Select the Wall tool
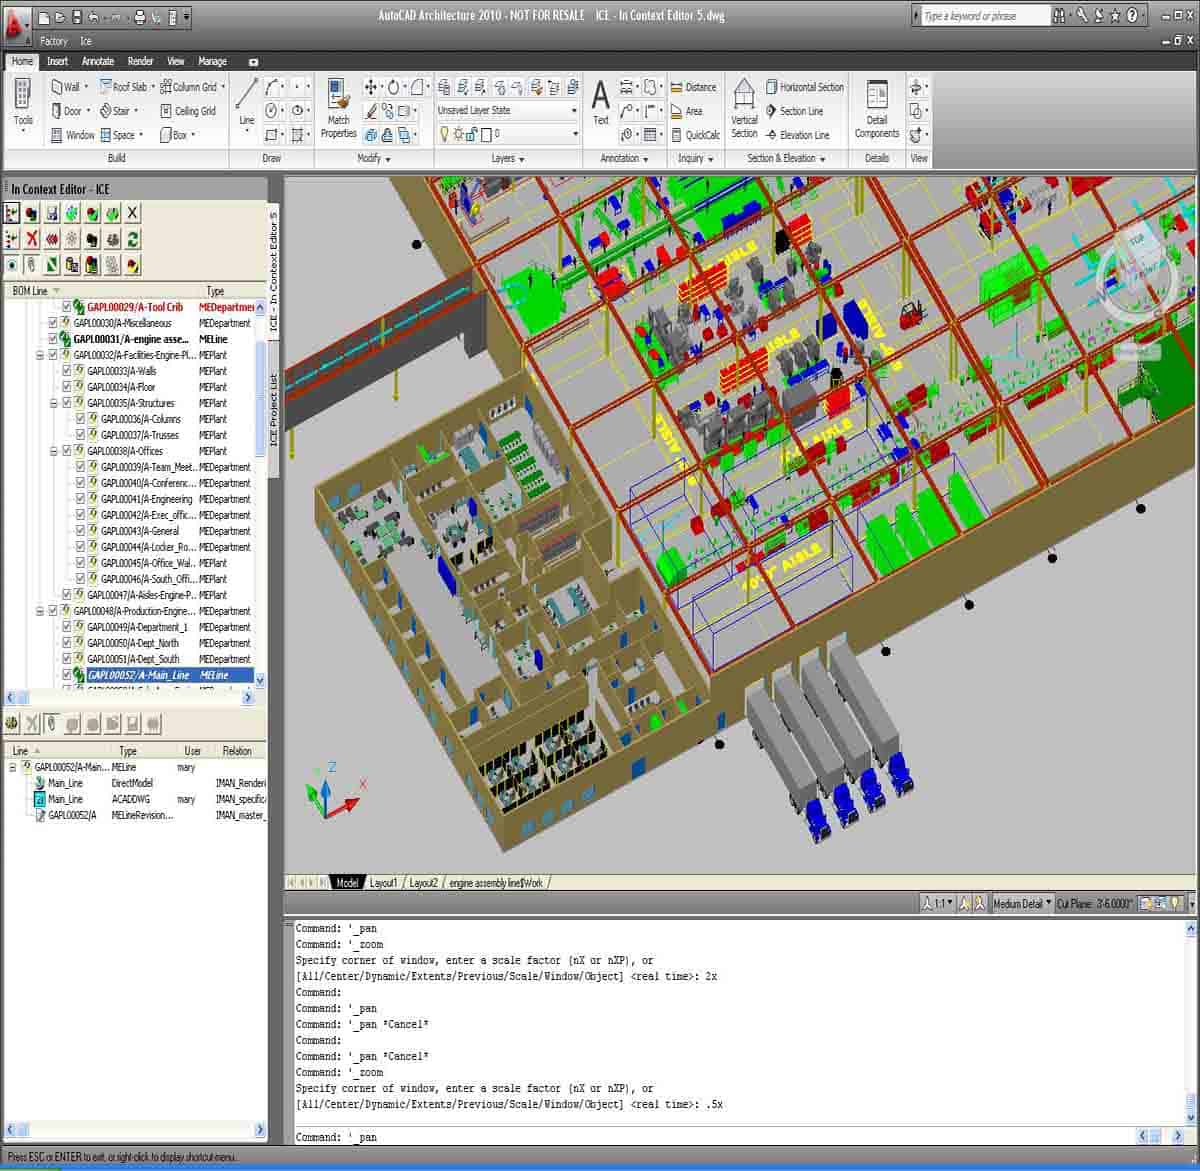This screenshot has width=1200, height=1171. click(65, 87)
